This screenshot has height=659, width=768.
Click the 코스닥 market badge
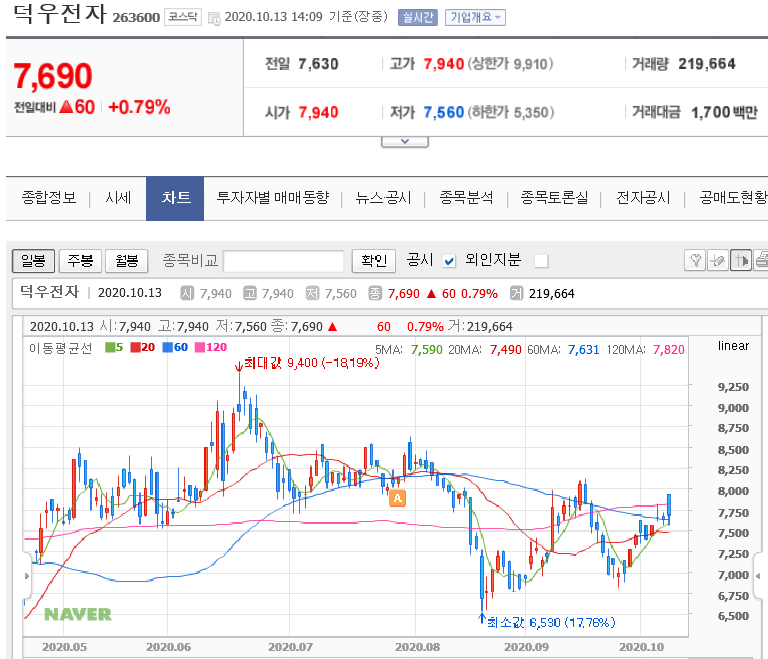183,17
